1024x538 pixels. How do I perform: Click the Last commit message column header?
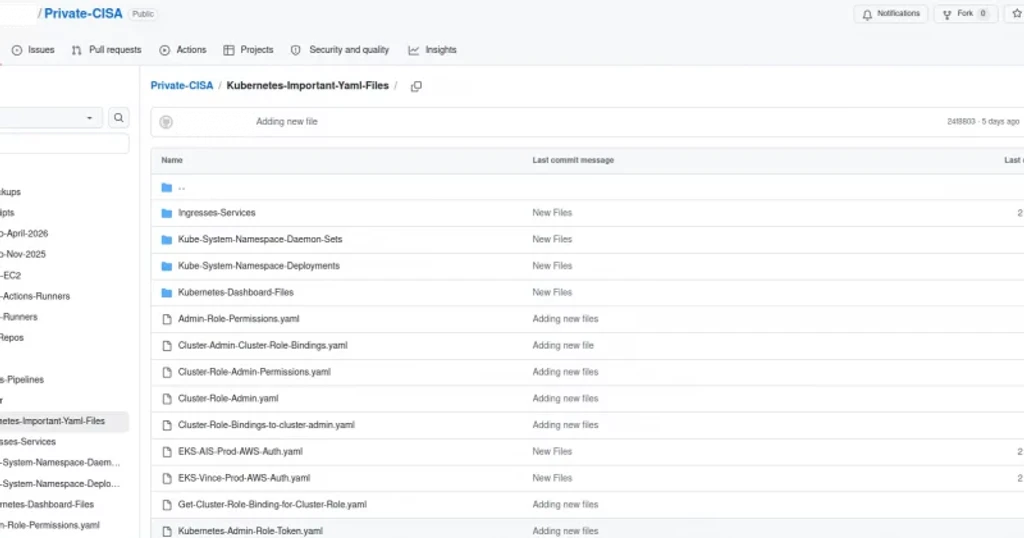[573, 160]
